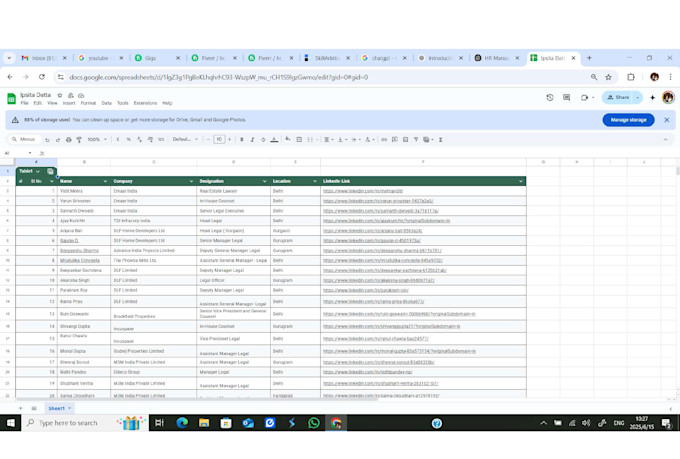Viewport: 680px width, 459px height.
Task: Open the Location column filter dropdown
Action: click(x=315, y=181)
